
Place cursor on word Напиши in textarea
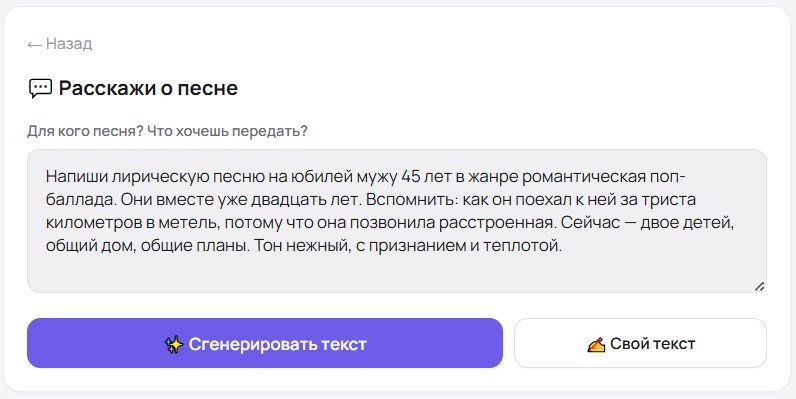[x=77, y=177]
